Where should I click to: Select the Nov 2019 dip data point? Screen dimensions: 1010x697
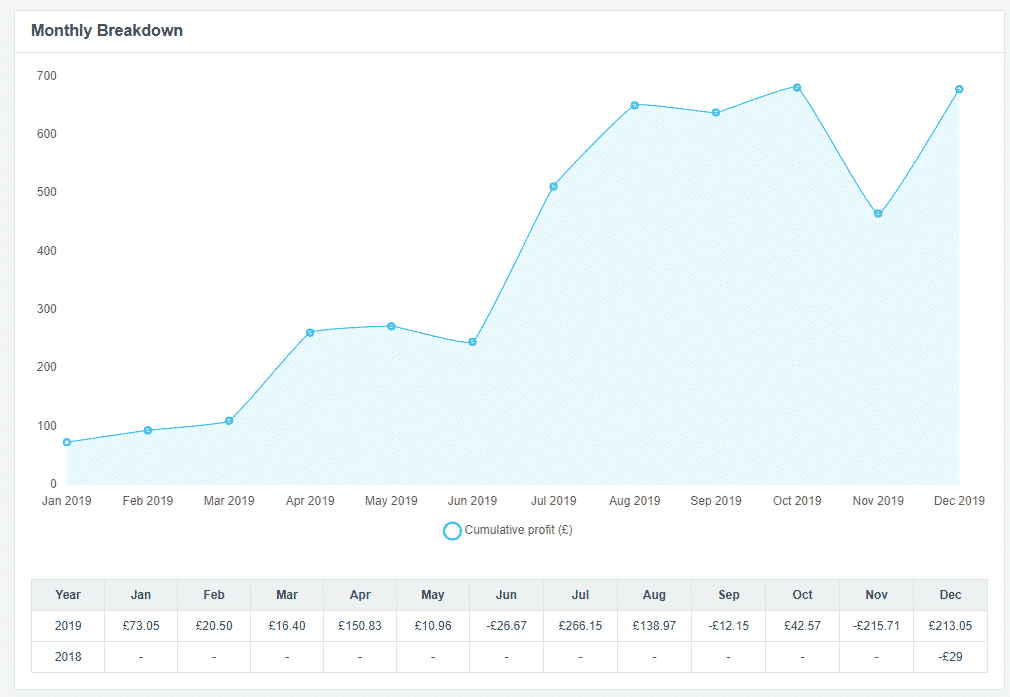click(x=878, y=214)
